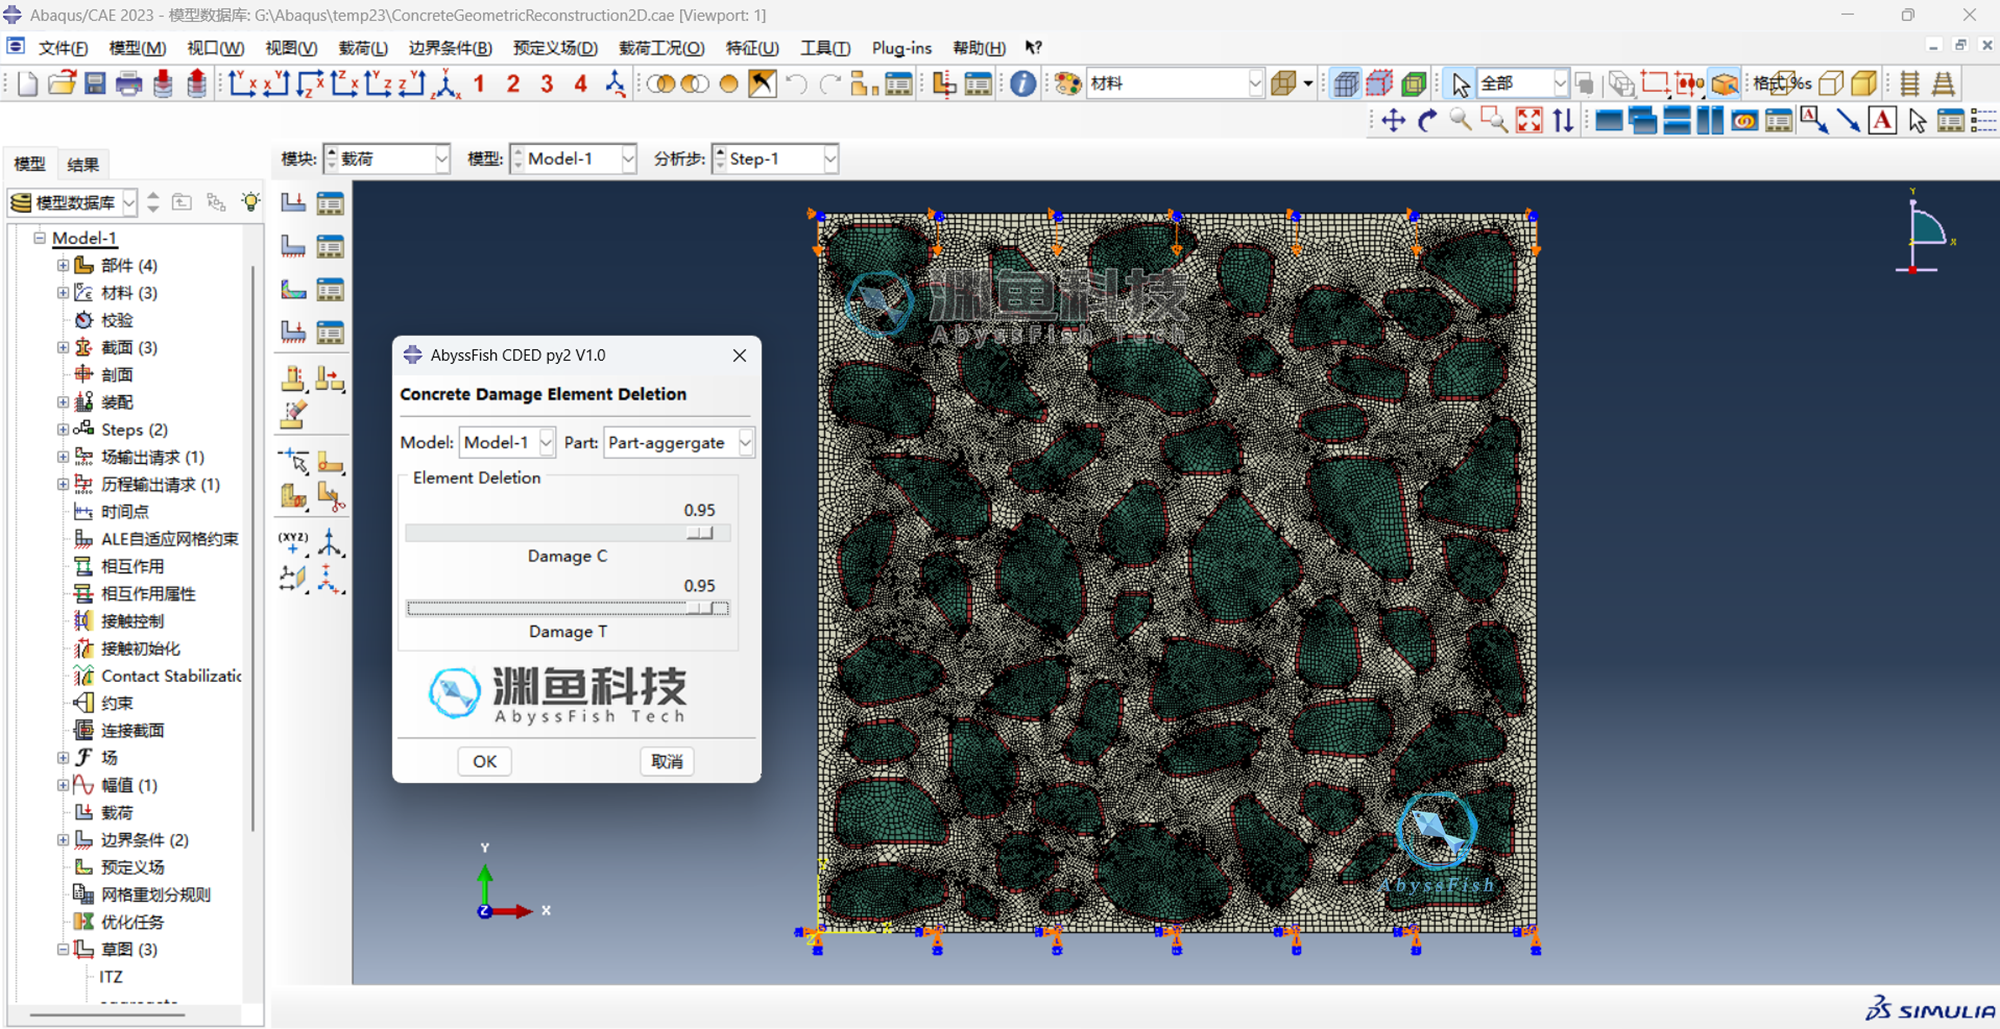Click the model tree lightbulb filter icon
Image resolution: width=2000 pixels, height=1029 pixels.
point(250,202)
